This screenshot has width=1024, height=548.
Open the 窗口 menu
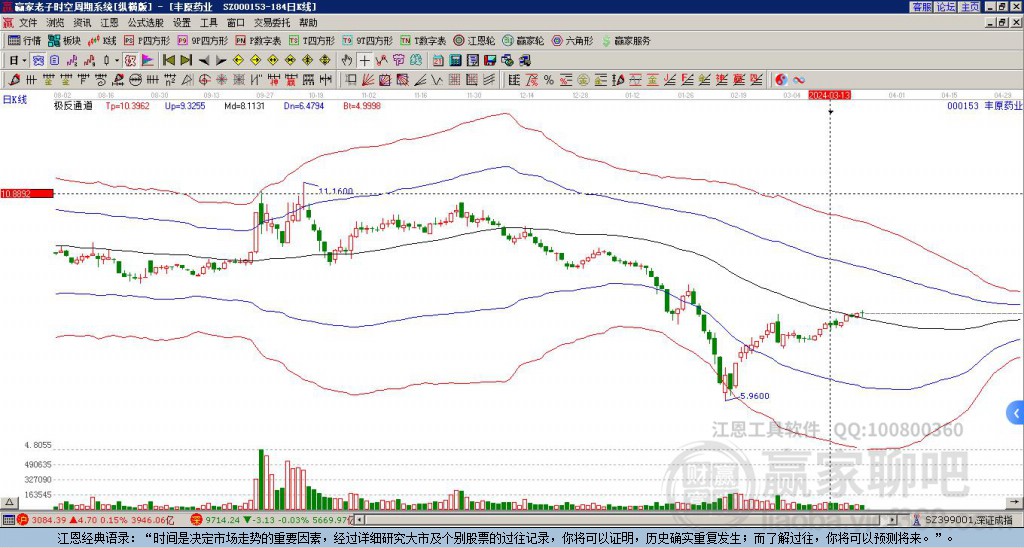pos(236,23)
